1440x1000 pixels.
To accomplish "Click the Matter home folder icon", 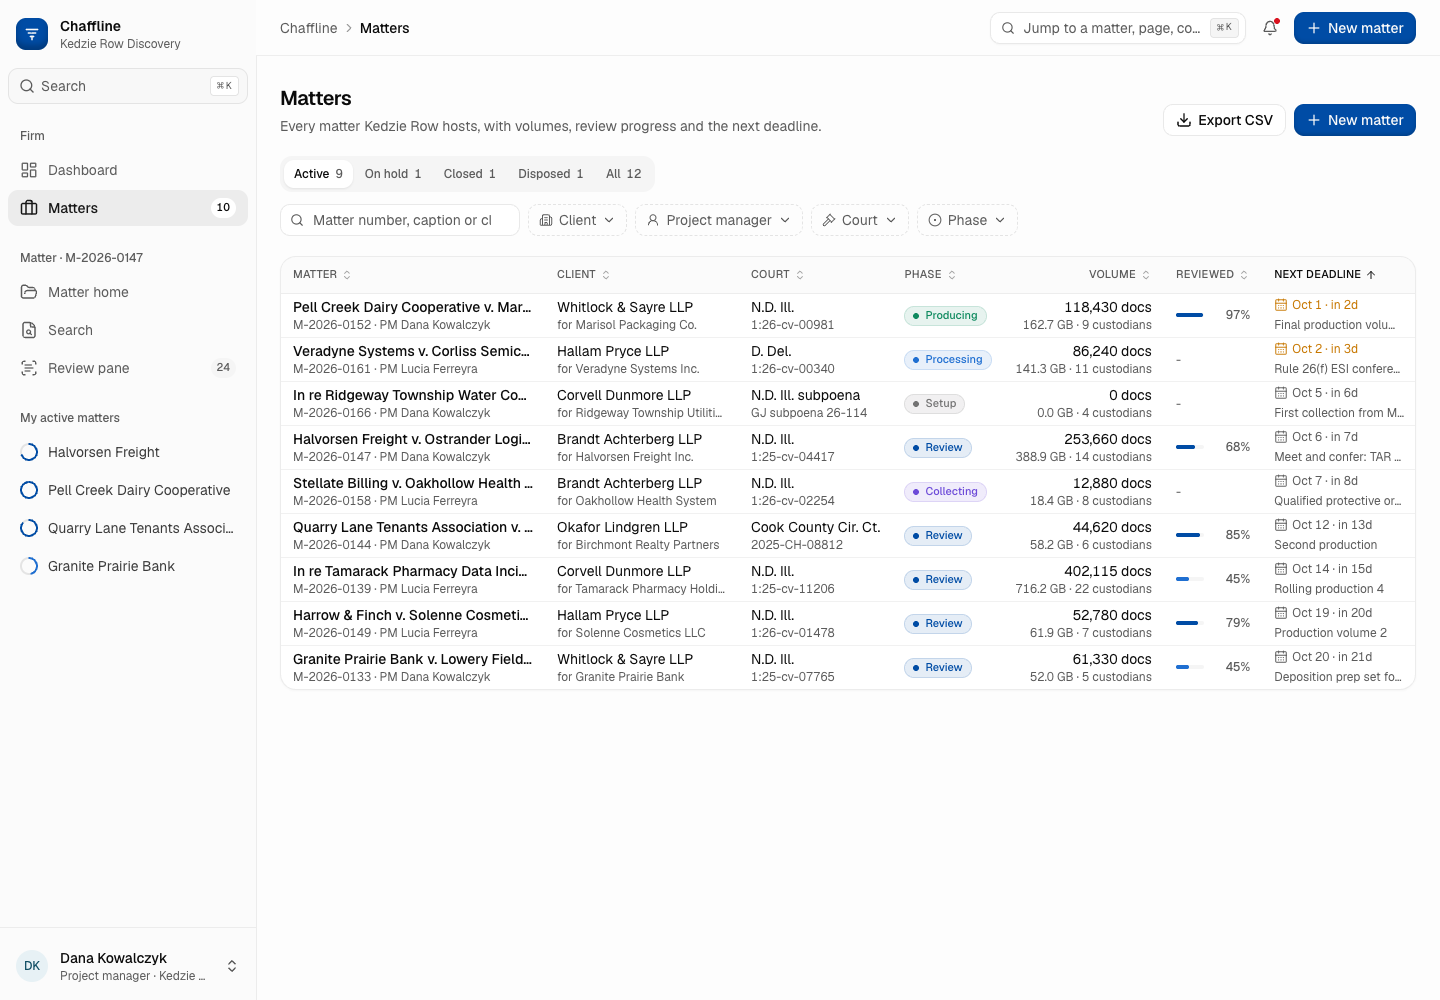I will (x=29, y=292).
